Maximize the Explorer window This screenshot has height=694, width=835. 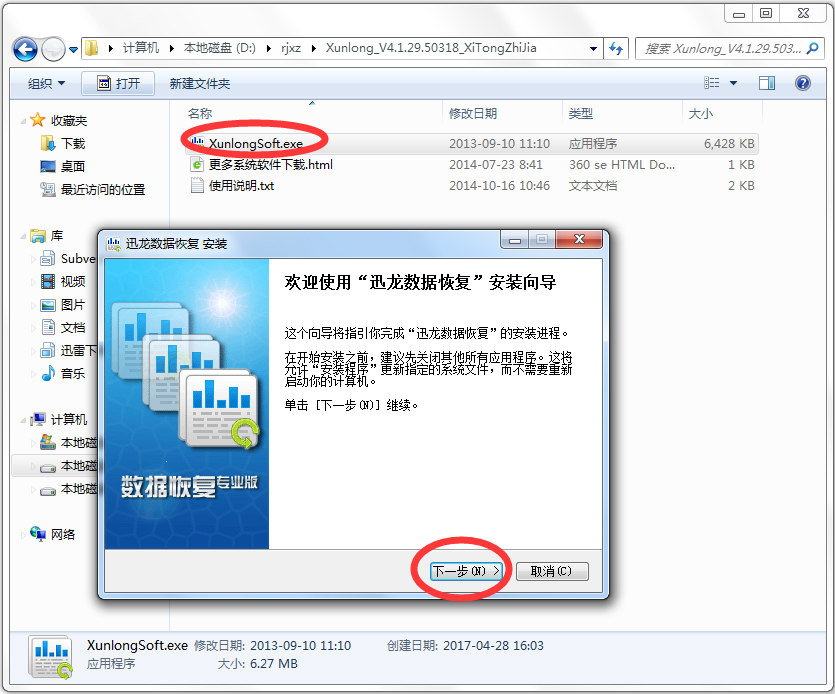(x=766, y=13)
